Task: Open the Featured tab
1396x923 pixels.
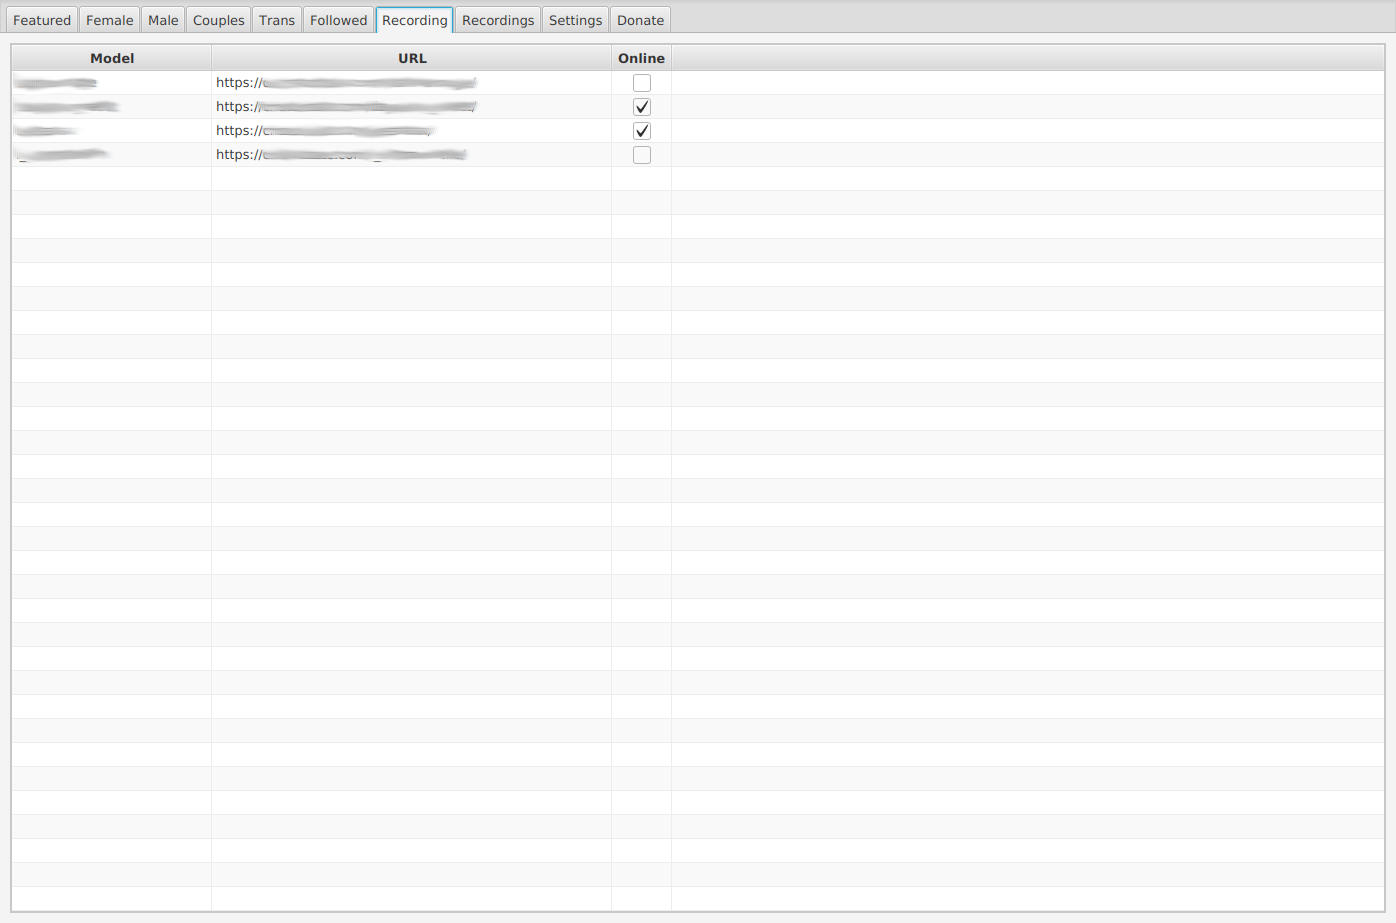Action: pos(42,20)
